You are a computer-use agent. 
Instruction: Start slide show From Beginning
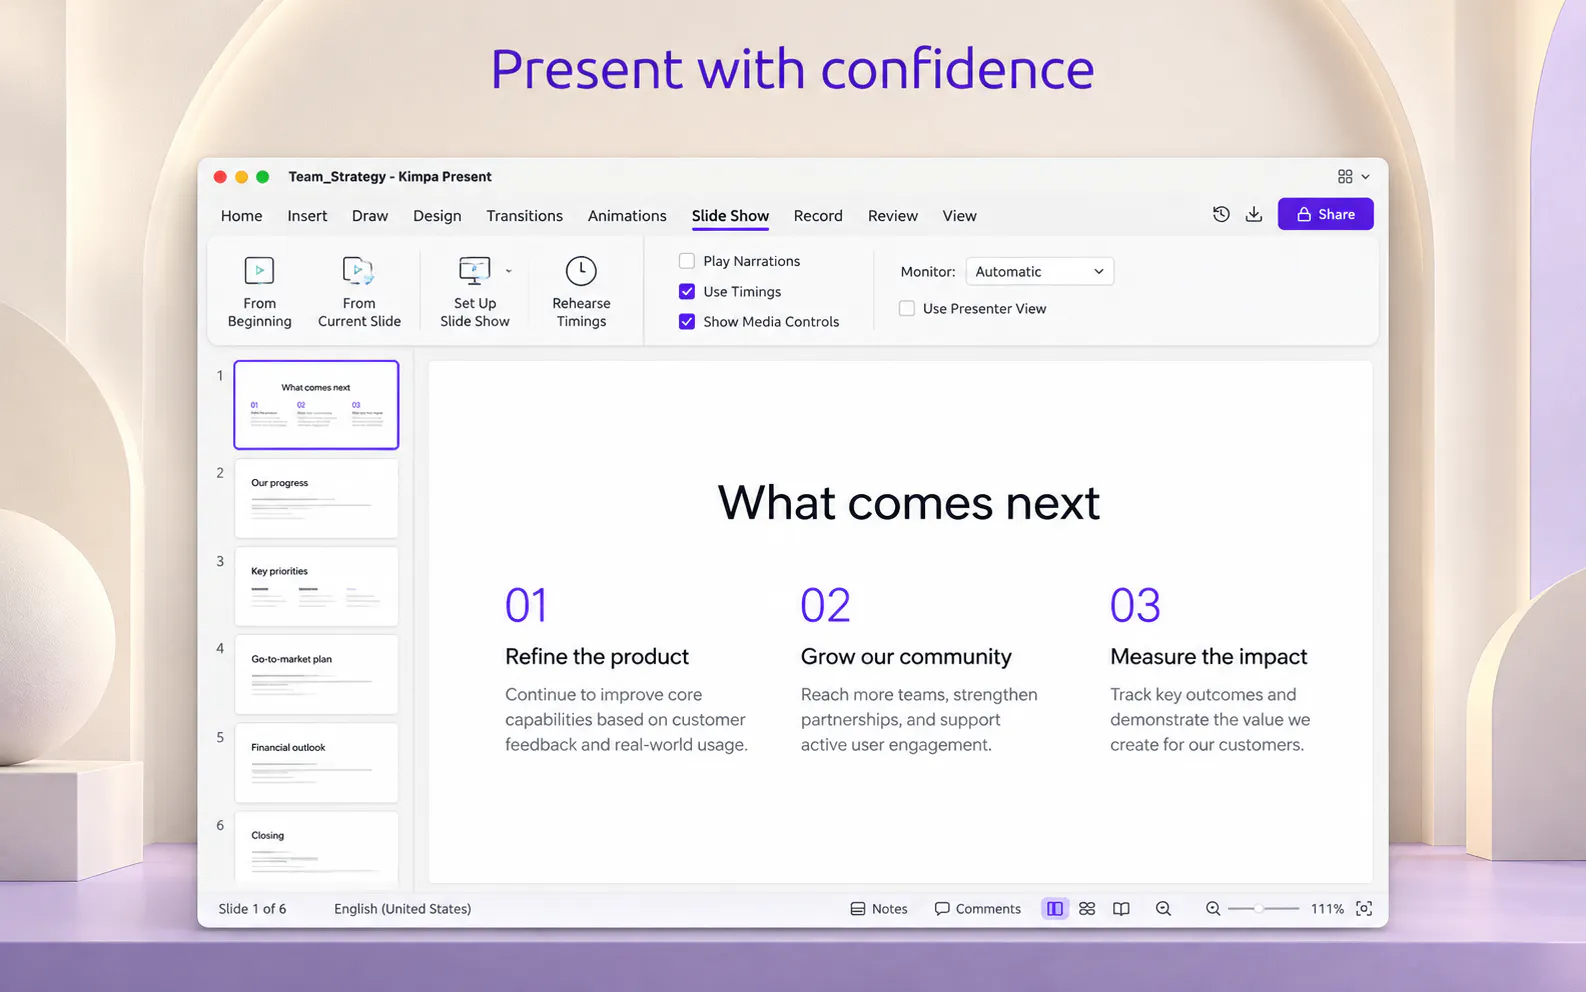click(259, 292)
